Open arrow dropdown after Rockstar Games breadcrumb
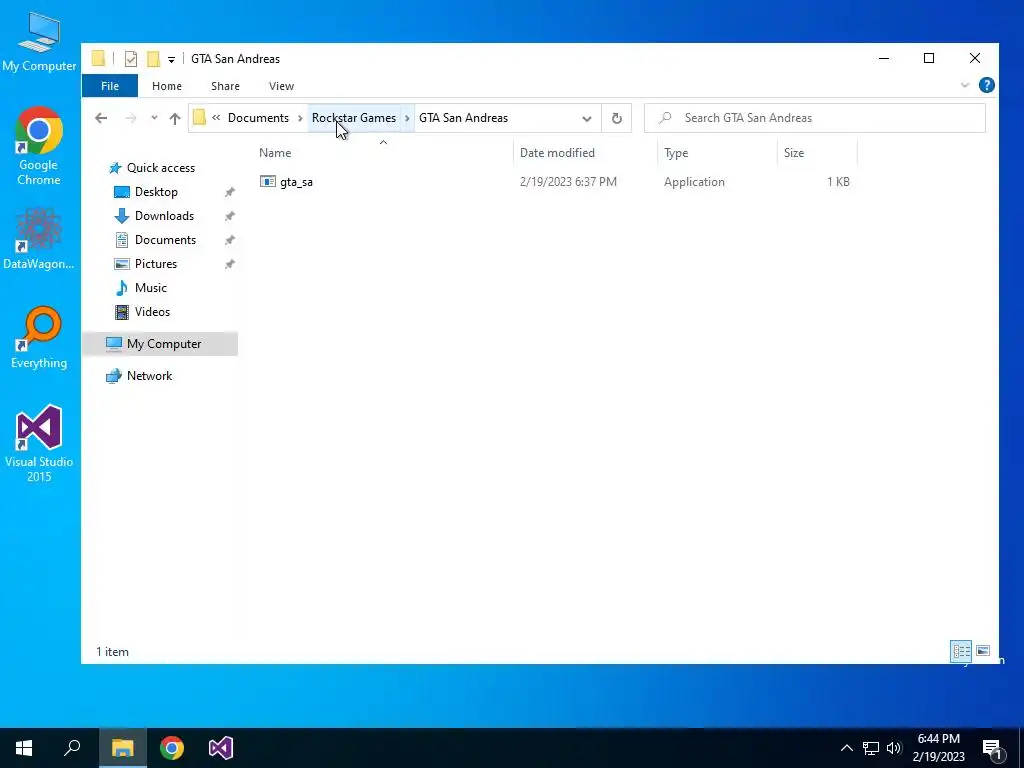 coord(408,118)
